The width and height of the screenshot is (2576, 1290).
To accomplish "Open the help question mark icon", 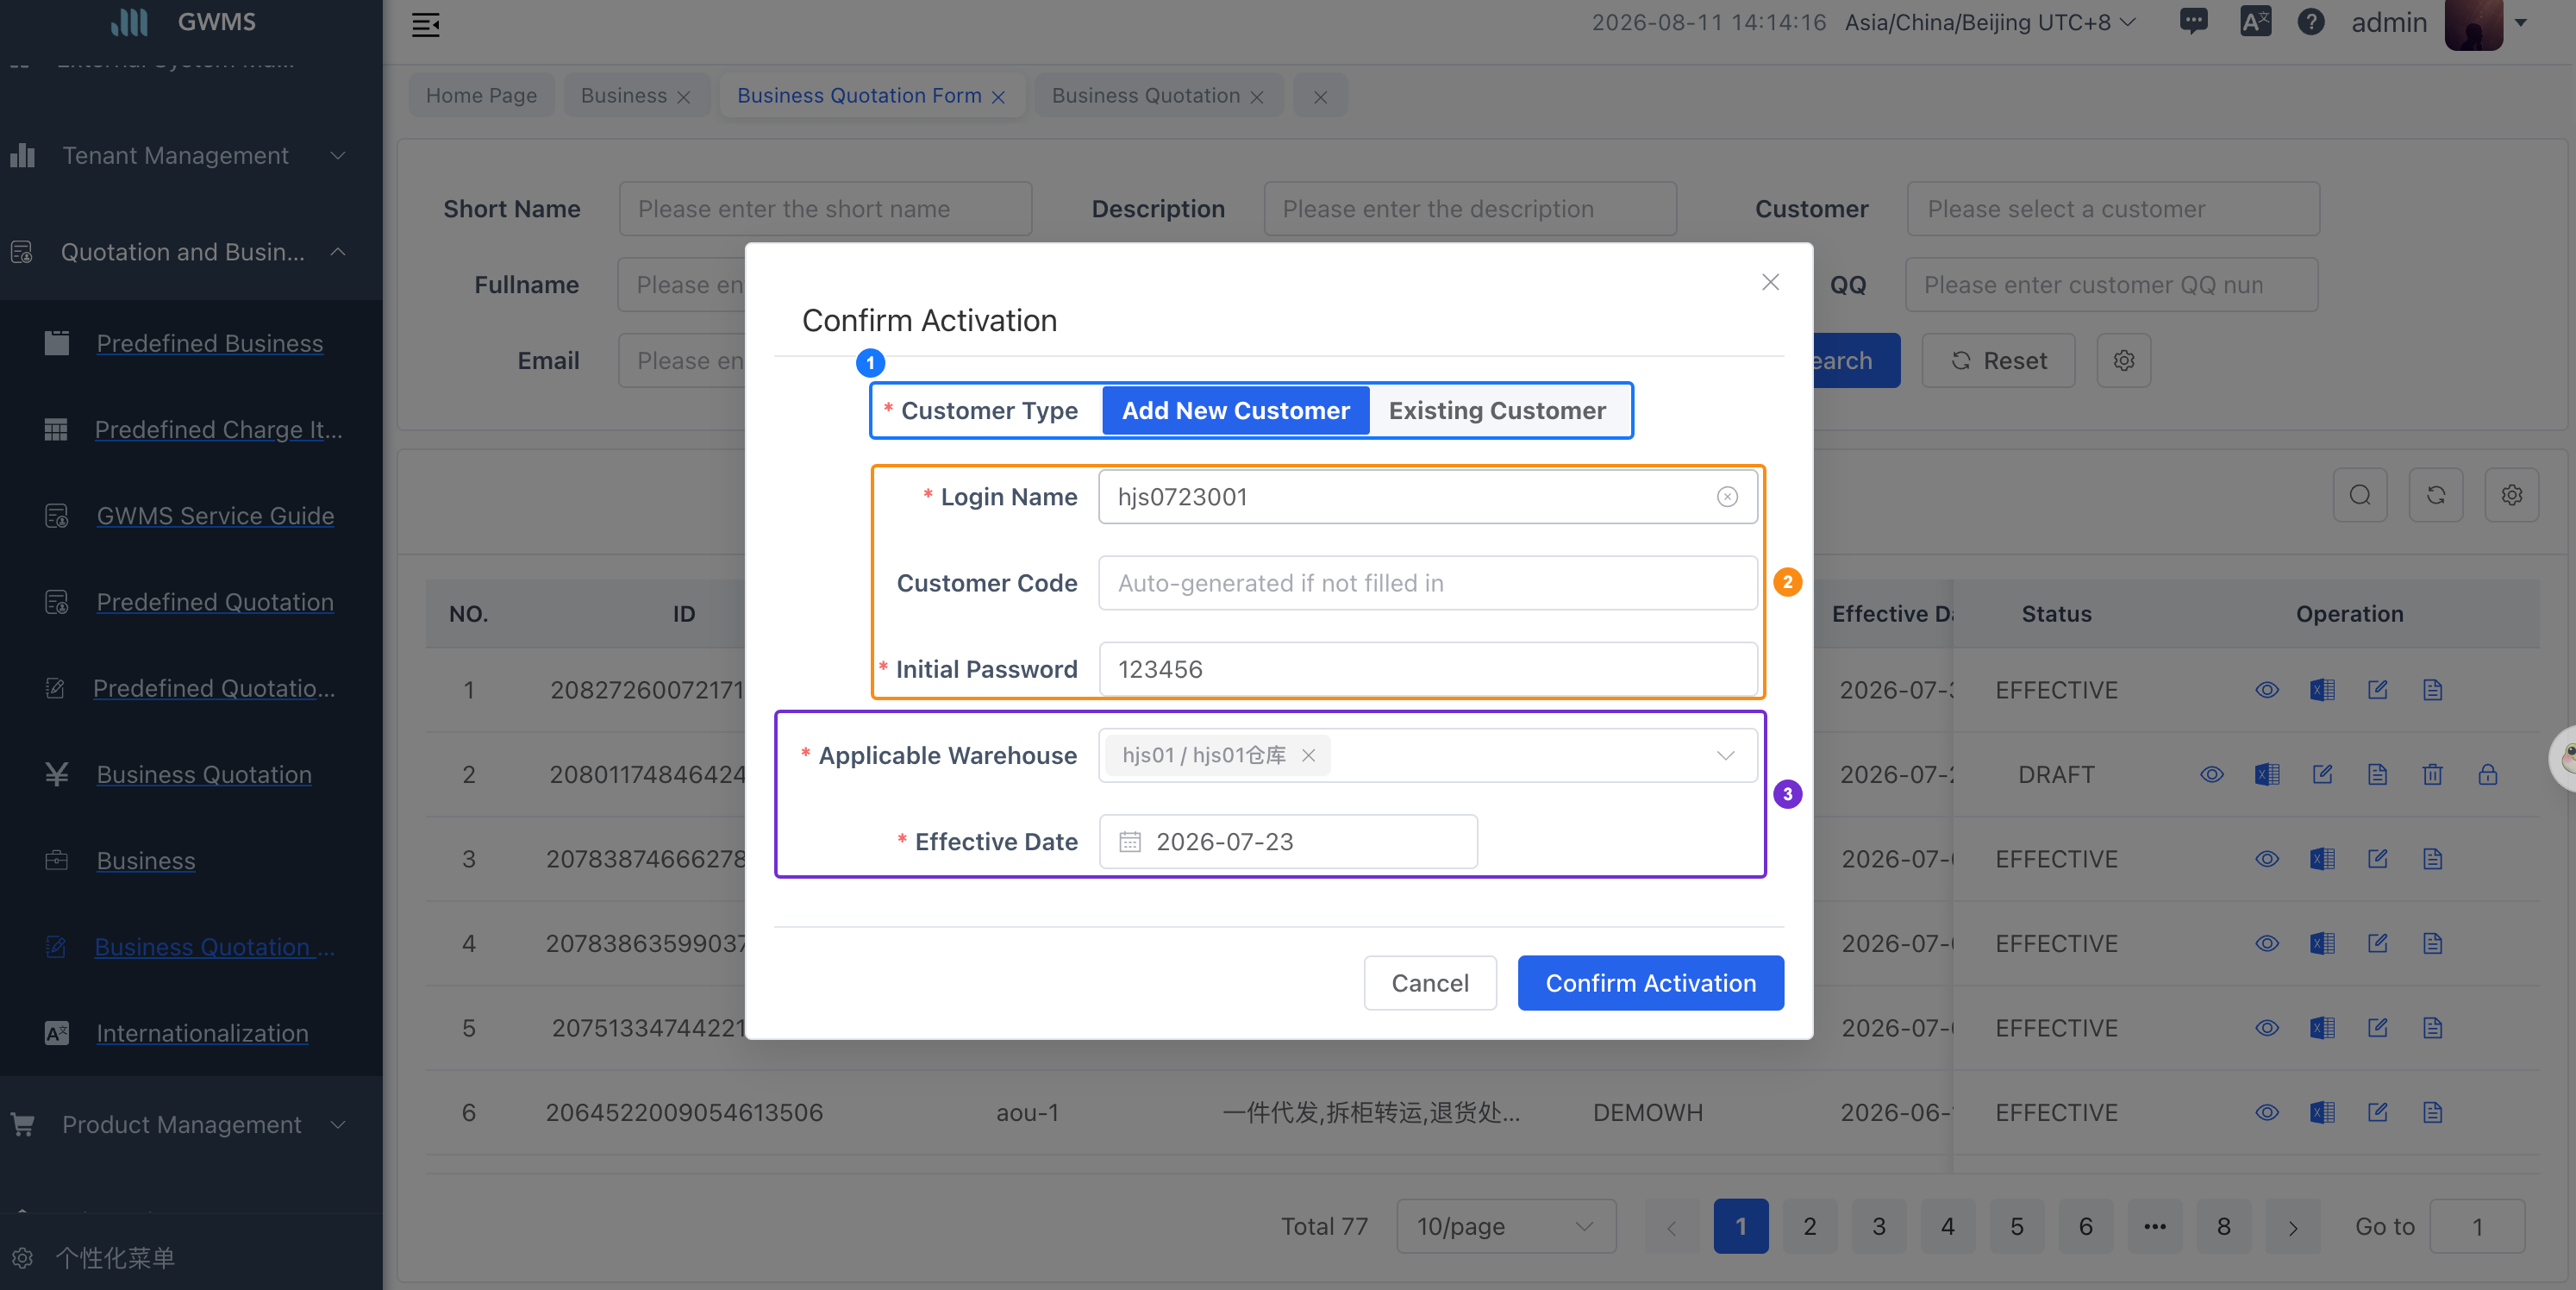I will coord(2310,21).
